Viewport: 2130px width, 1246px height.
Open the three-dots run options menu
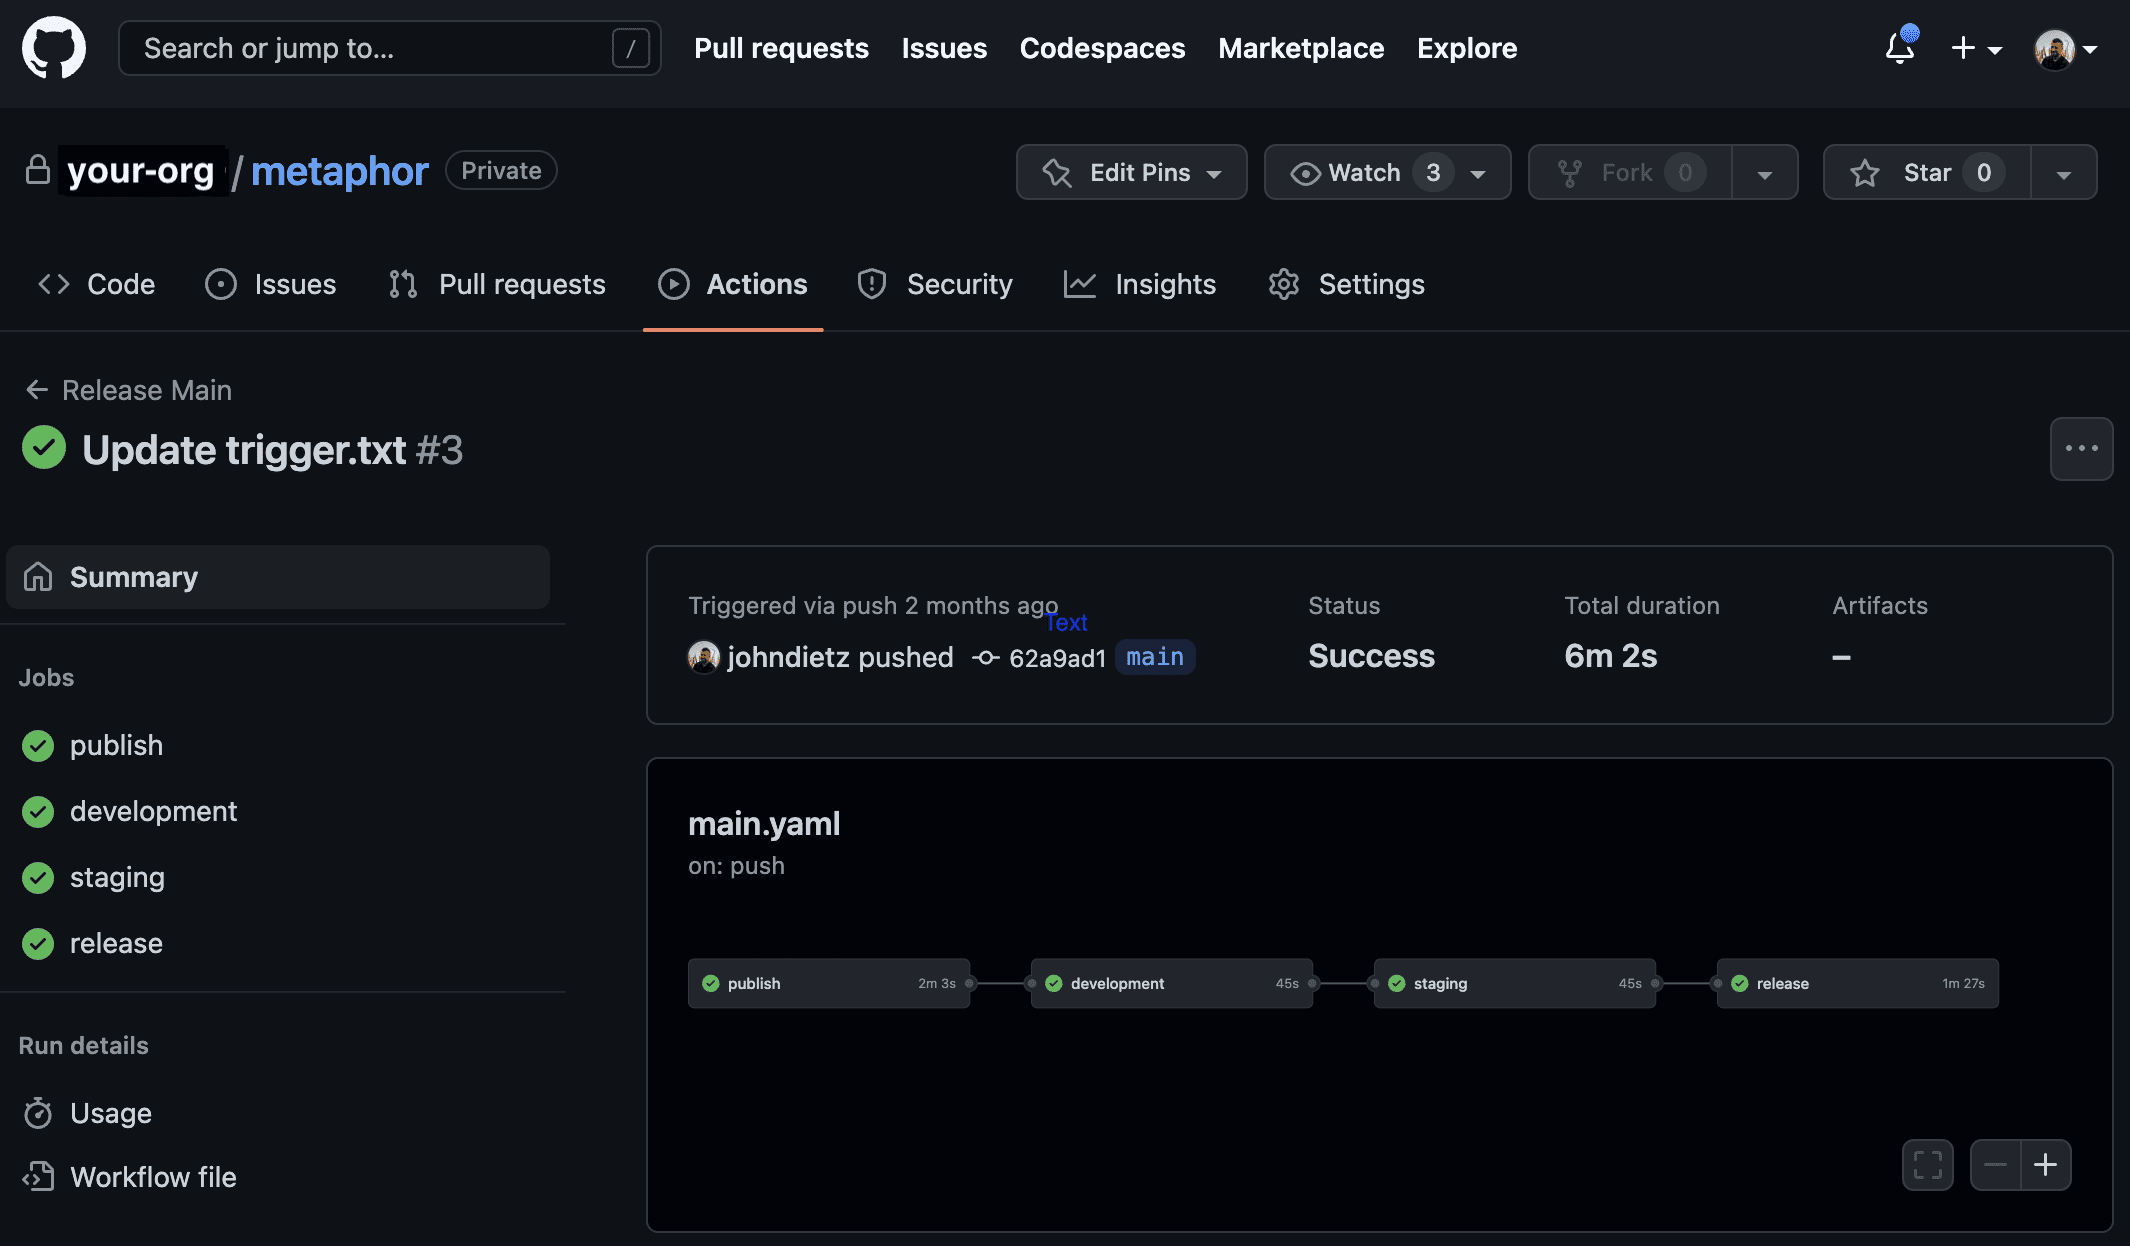click(x=2081, y=449)
